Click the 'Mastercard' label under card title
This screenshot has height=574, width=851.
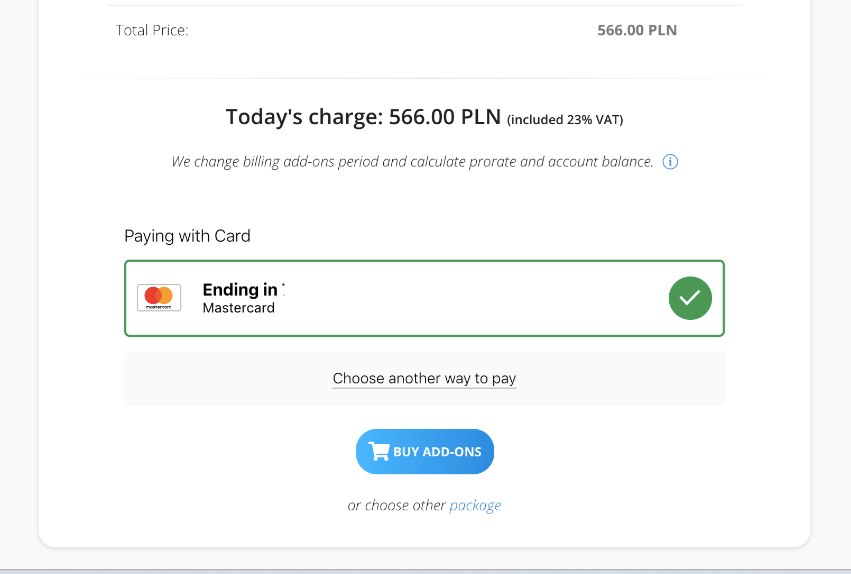click(238, 308)
